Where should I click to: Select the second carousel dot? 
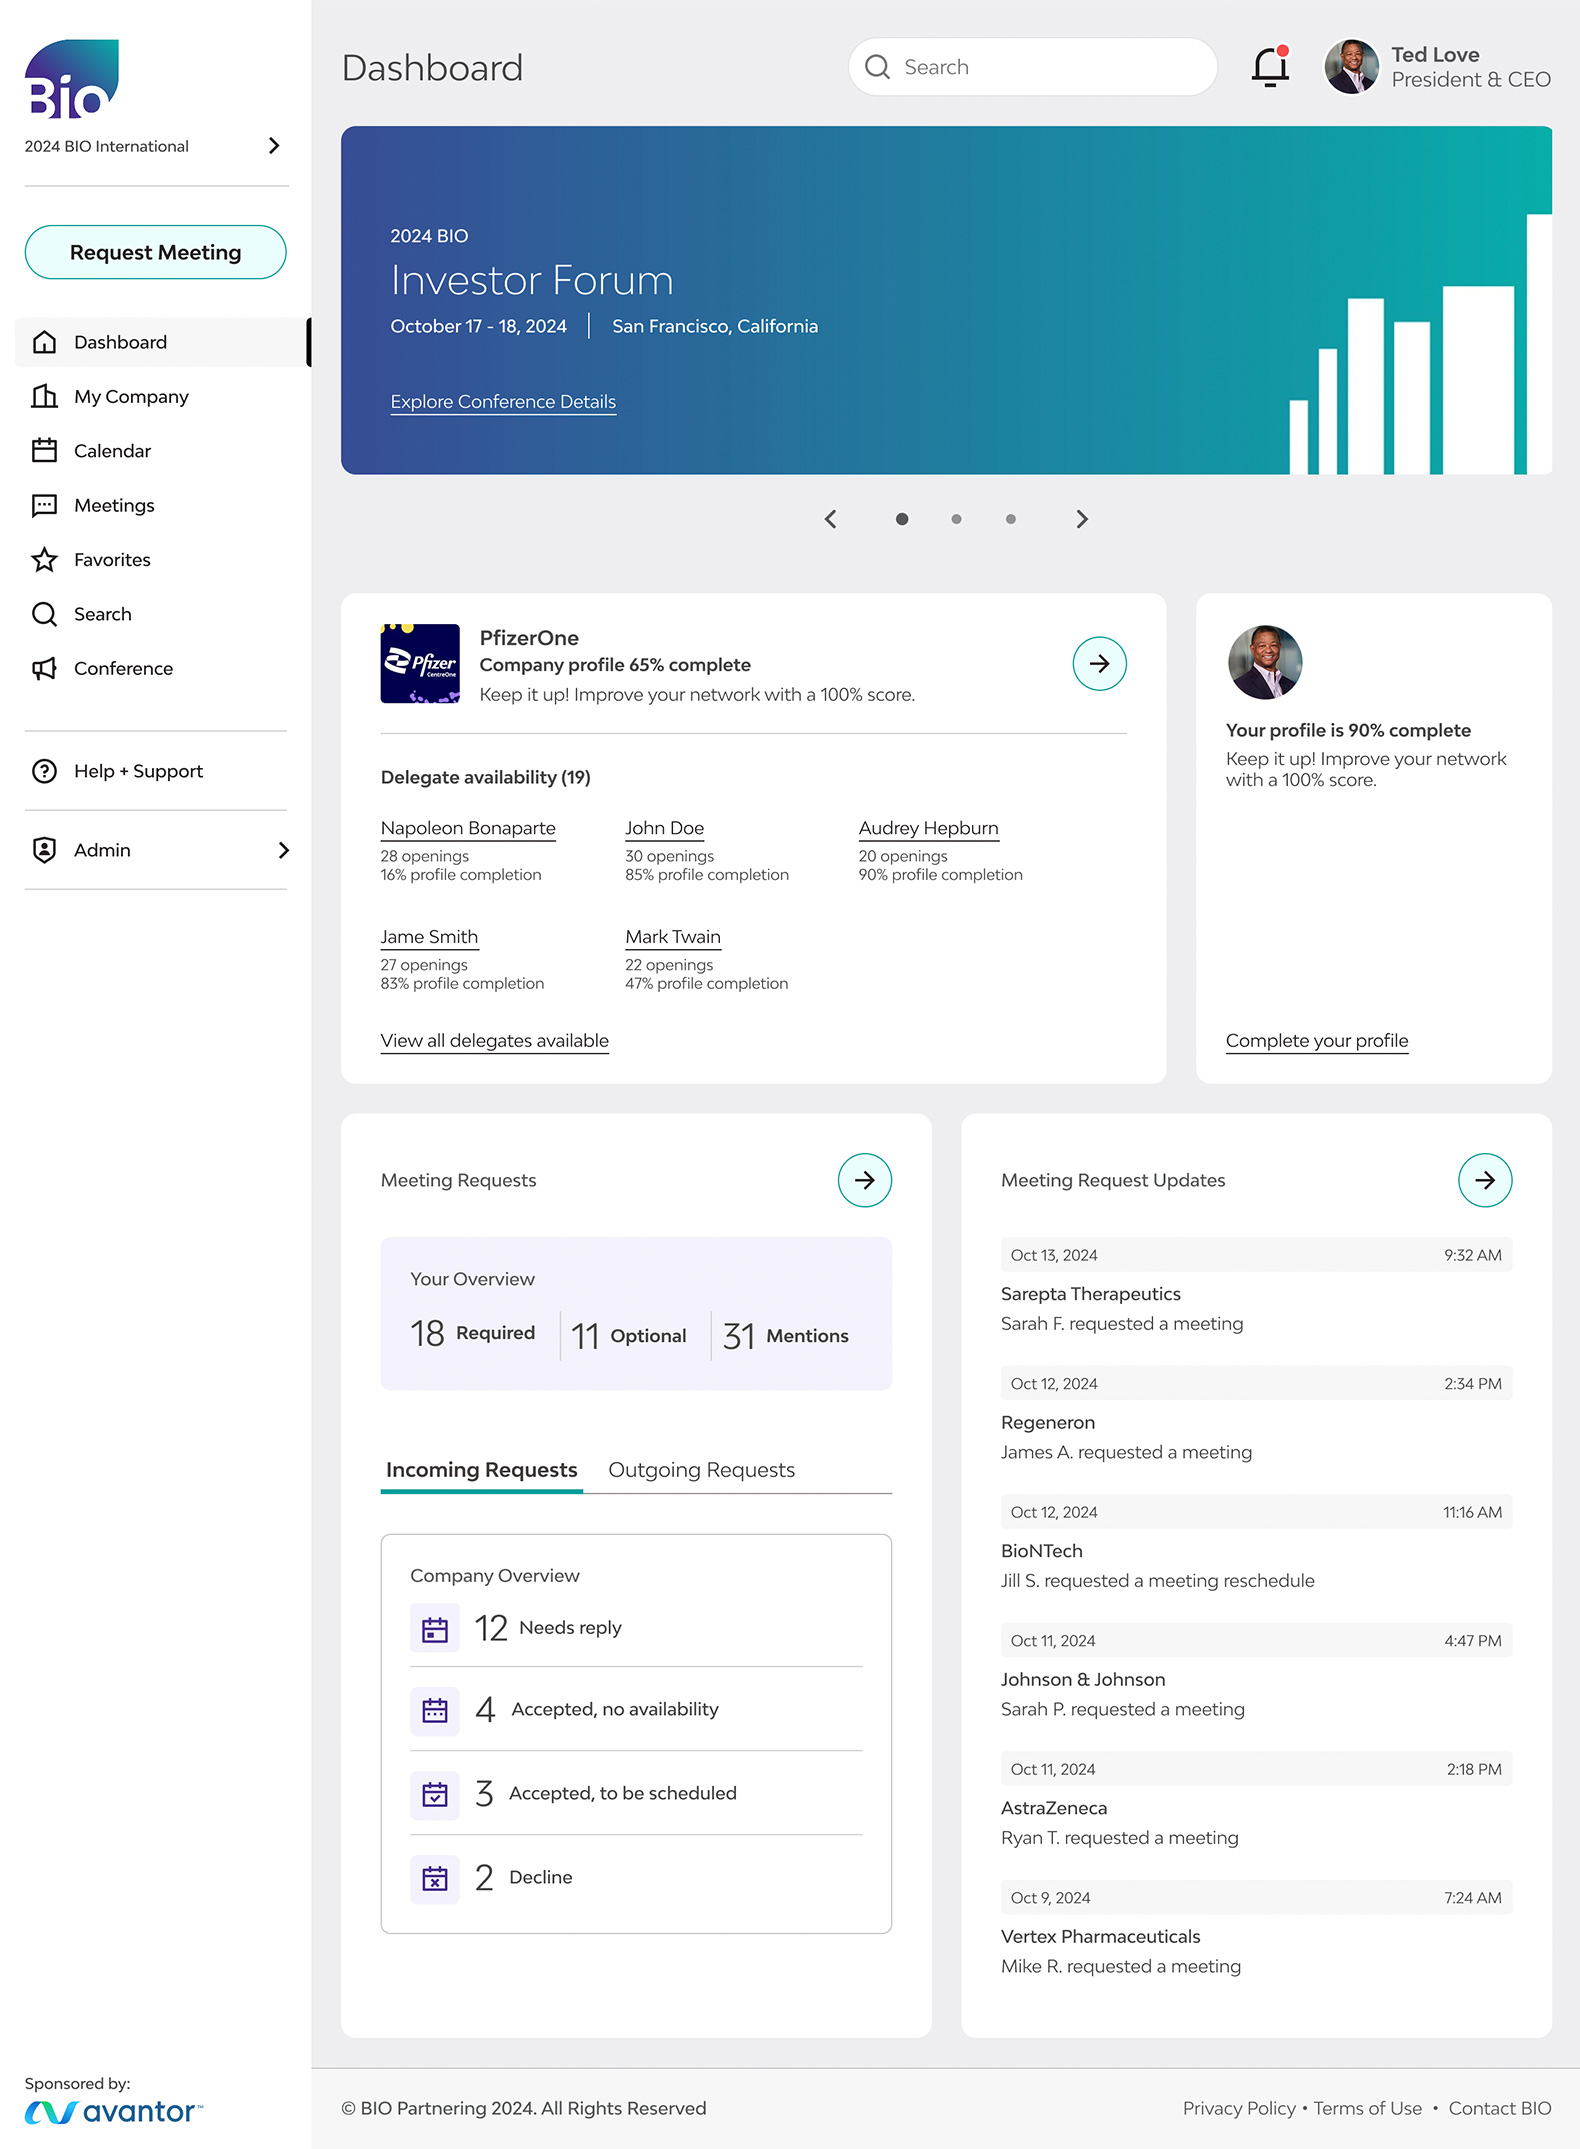coord(956,519)
